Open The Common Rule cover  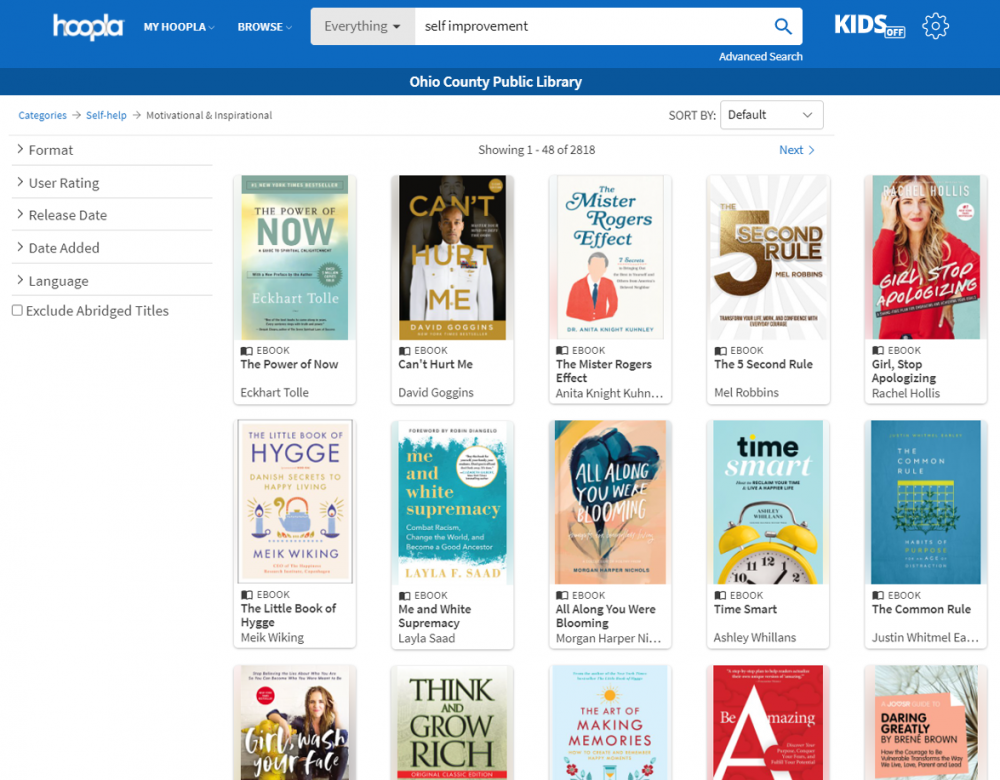(x=926, y=502)
